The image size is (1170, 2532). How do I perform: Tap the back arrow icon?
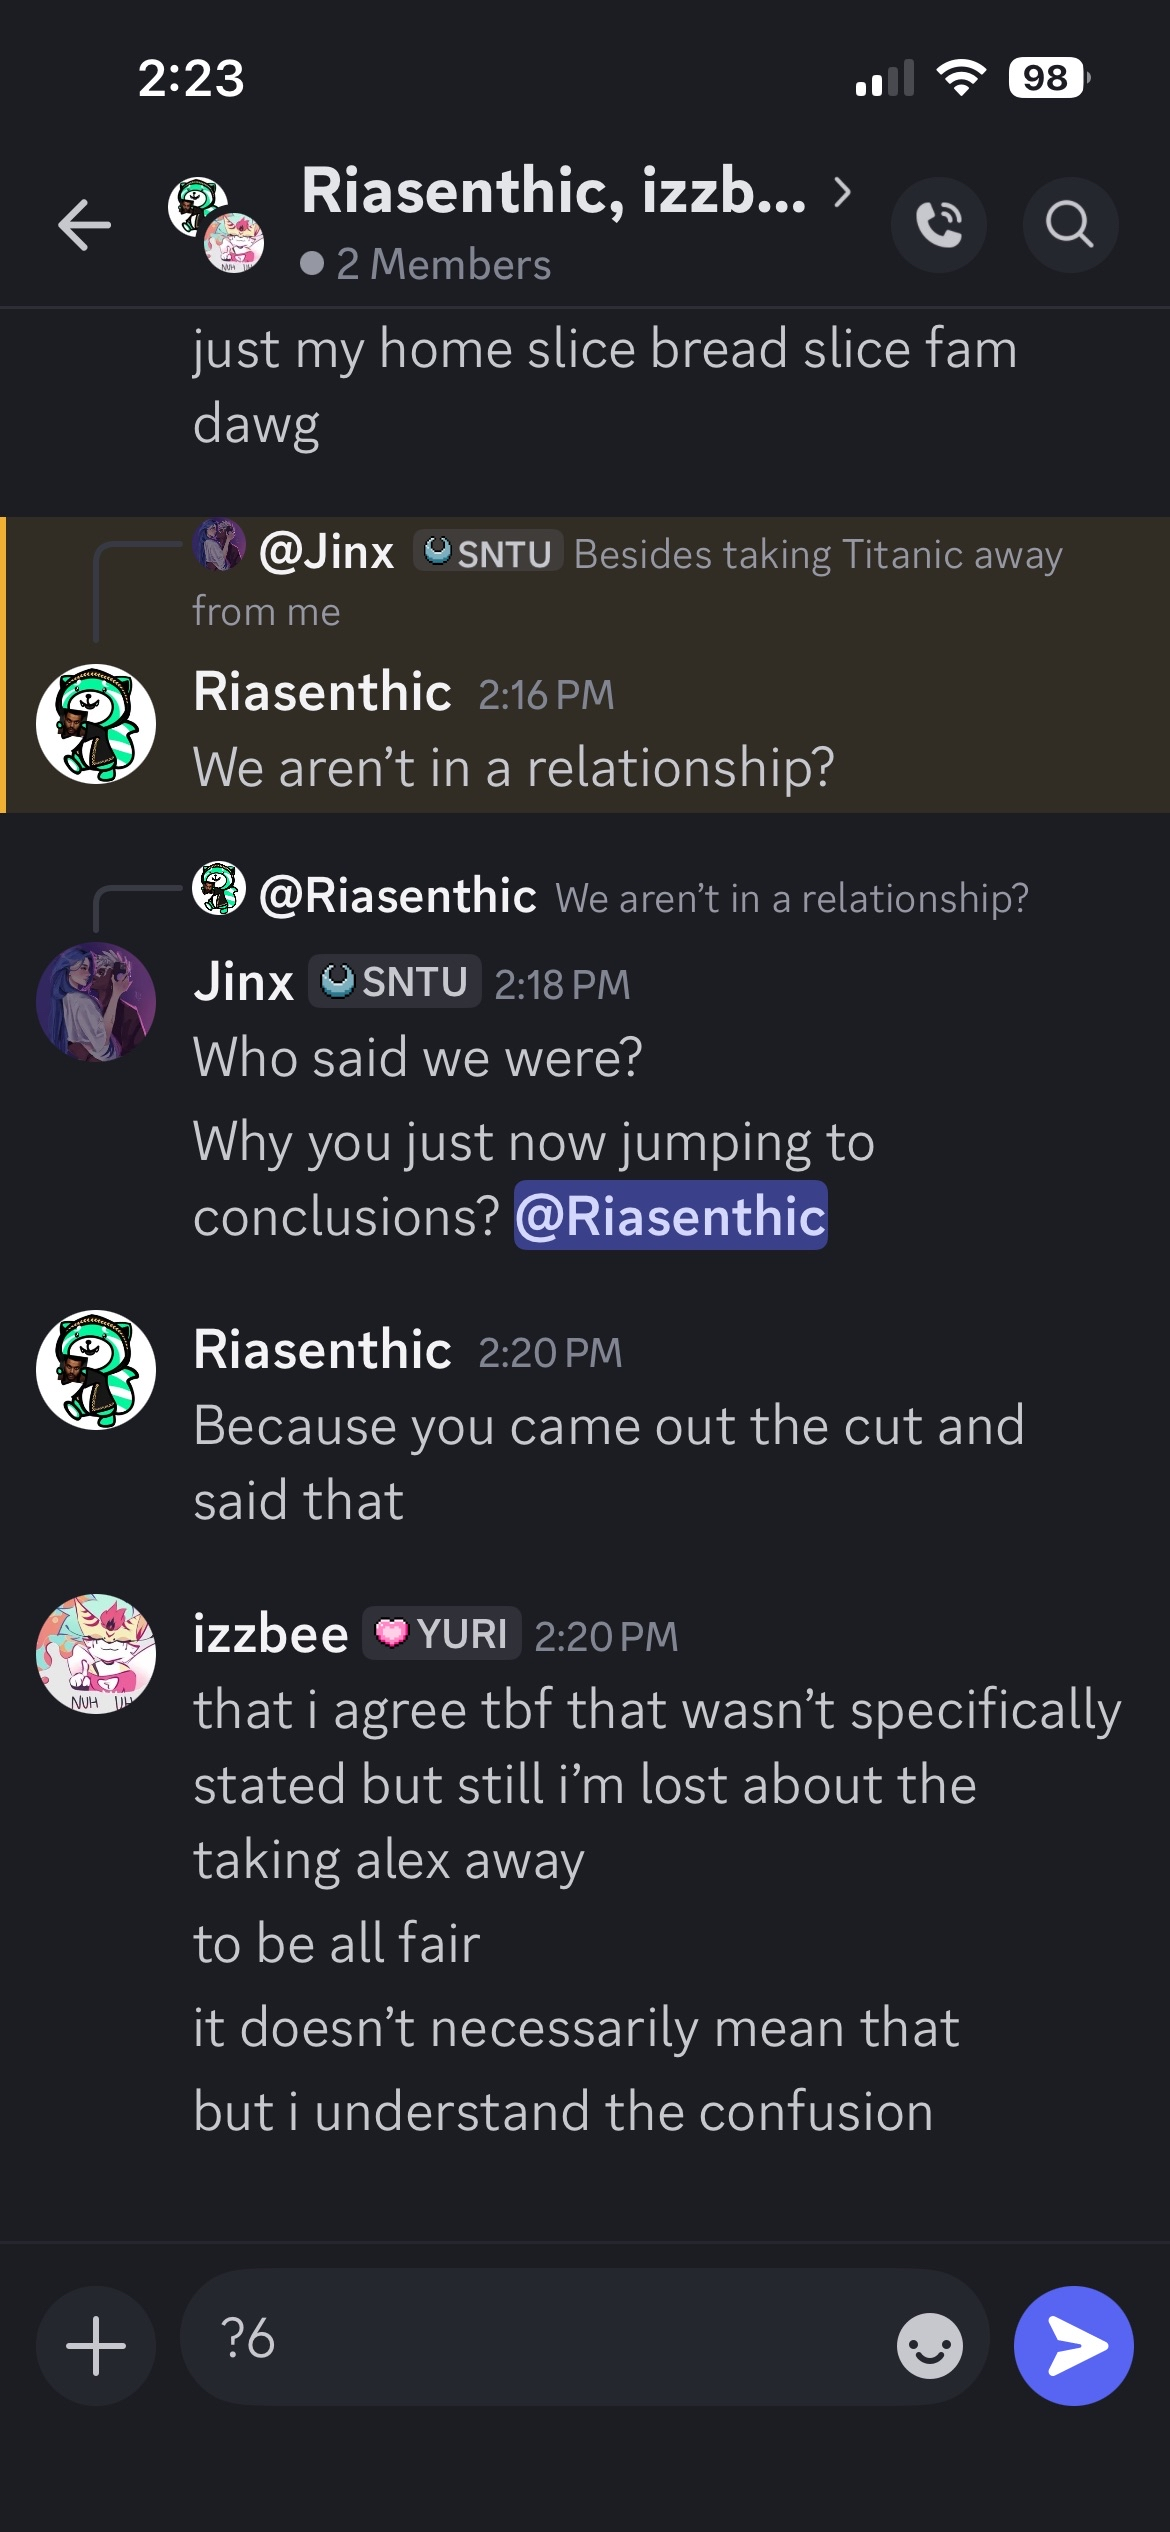tap(84, 224)
